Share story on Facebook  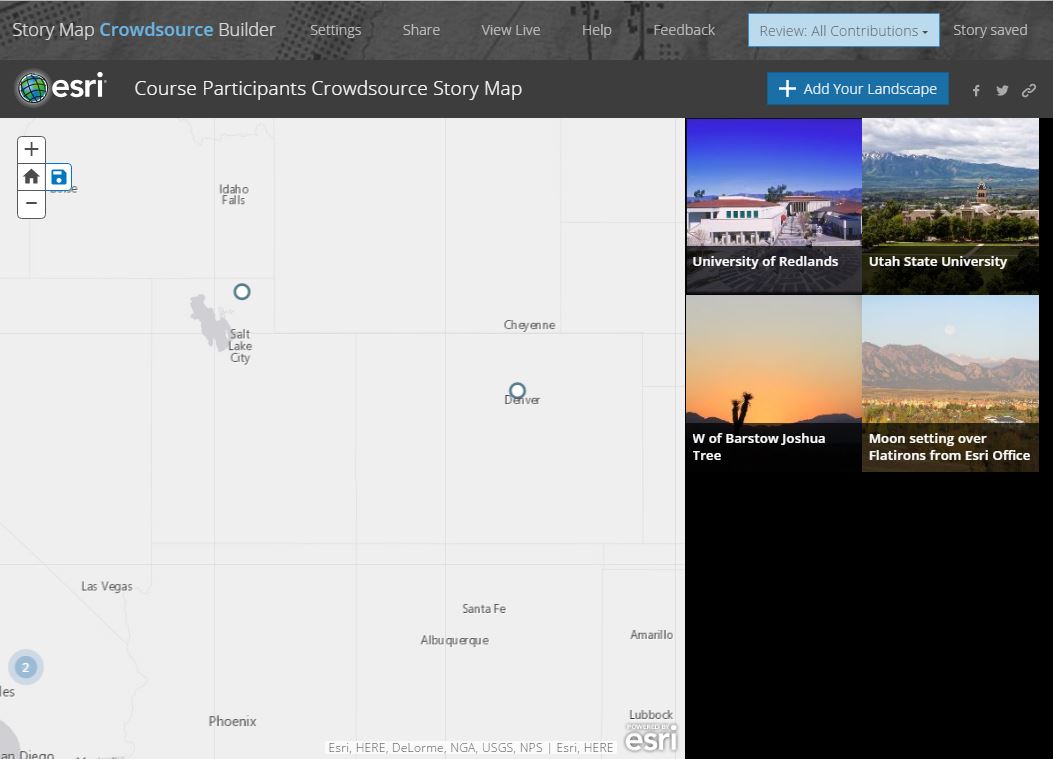pyautogui.click(x=976, y=90)
